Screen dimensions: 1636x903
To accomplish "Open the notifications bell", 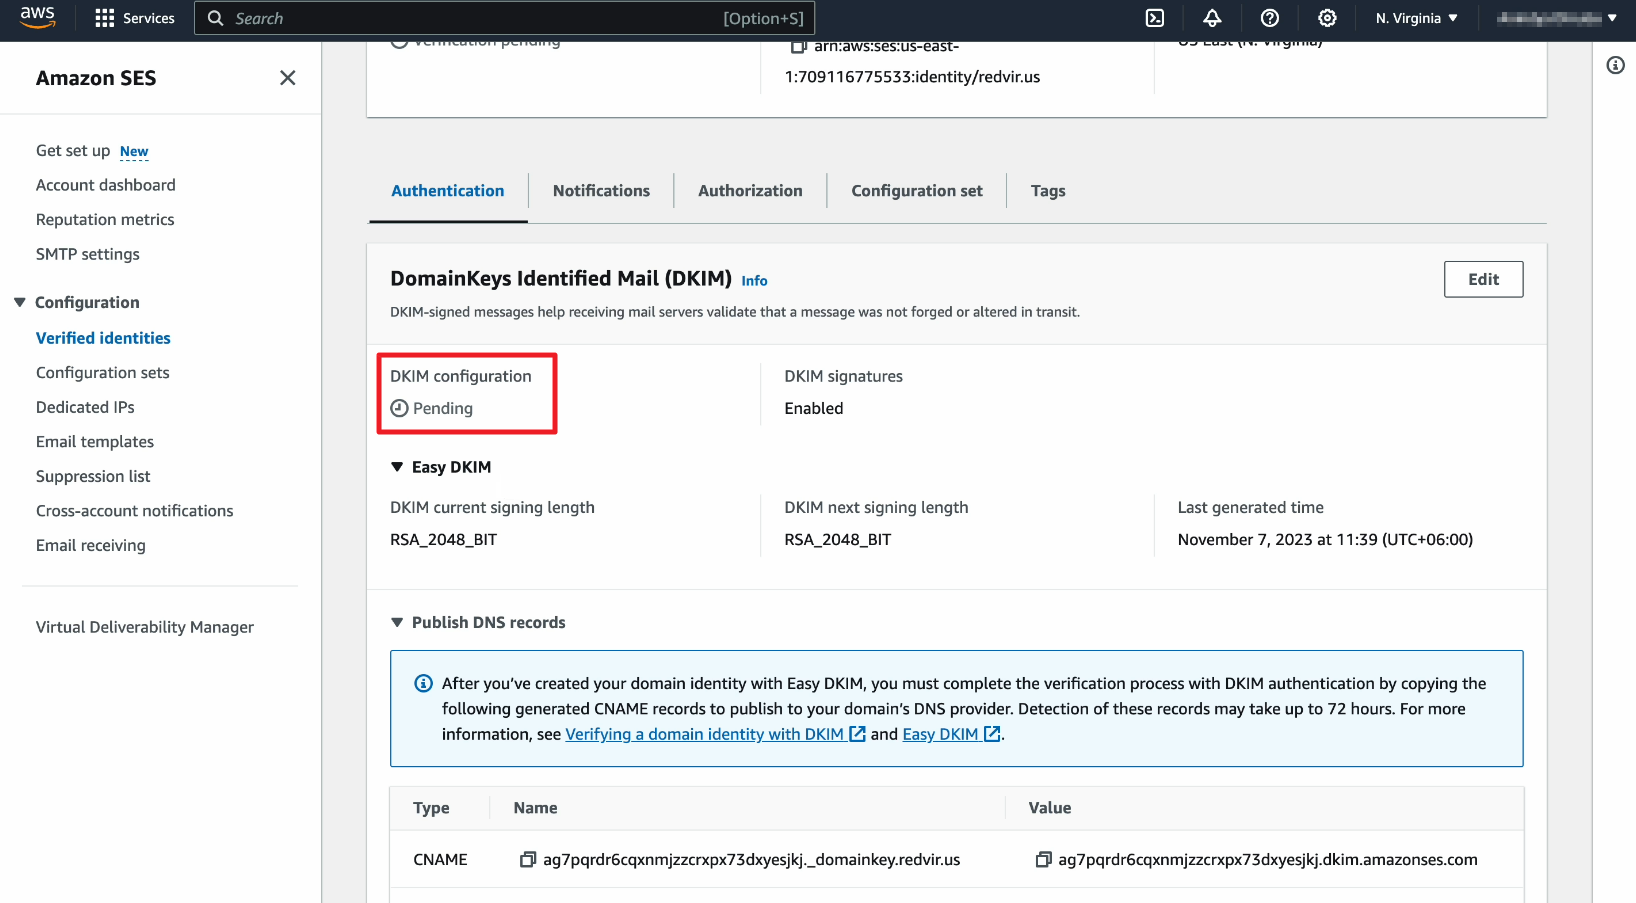I will [x=1212, y=18].
